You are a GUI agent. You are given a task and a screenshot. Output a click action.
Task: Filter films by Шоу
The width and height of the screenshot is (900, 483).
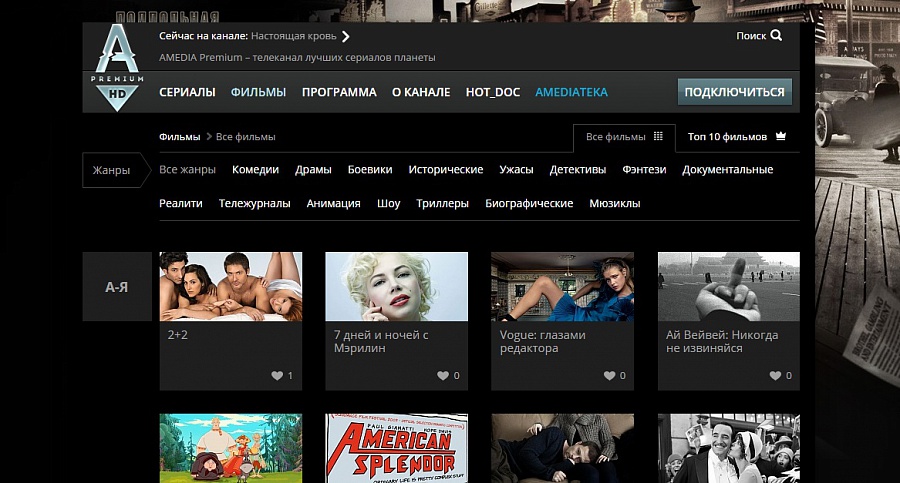click(x=389, y=203)
